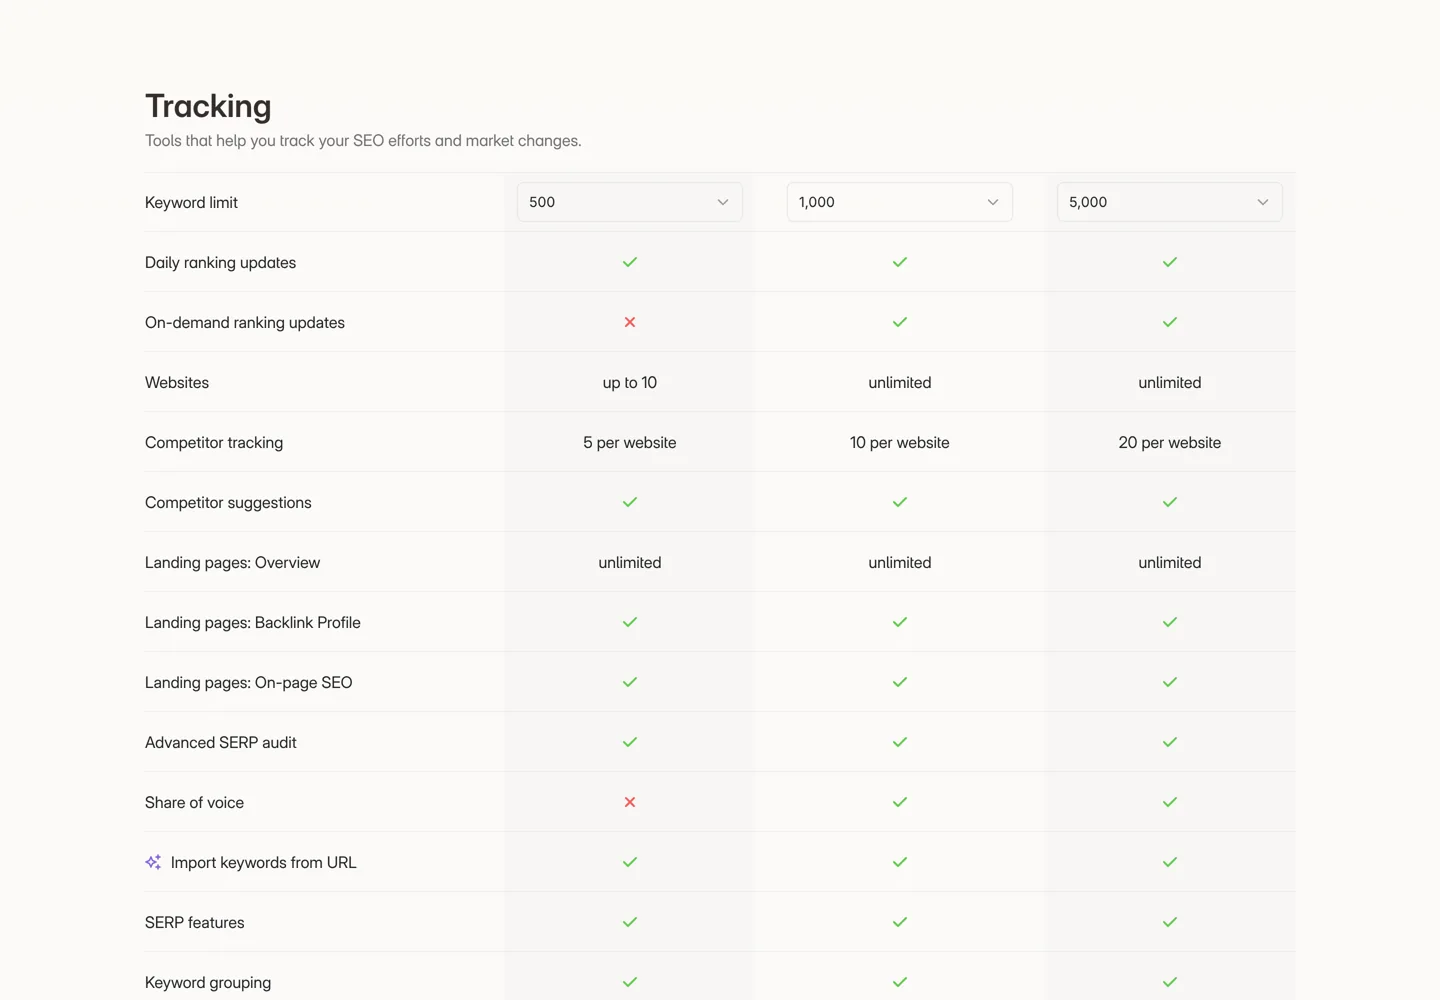Click the 'Landing pages: Backlink Profile' label

pyautogui.click(x=253, y=622)
